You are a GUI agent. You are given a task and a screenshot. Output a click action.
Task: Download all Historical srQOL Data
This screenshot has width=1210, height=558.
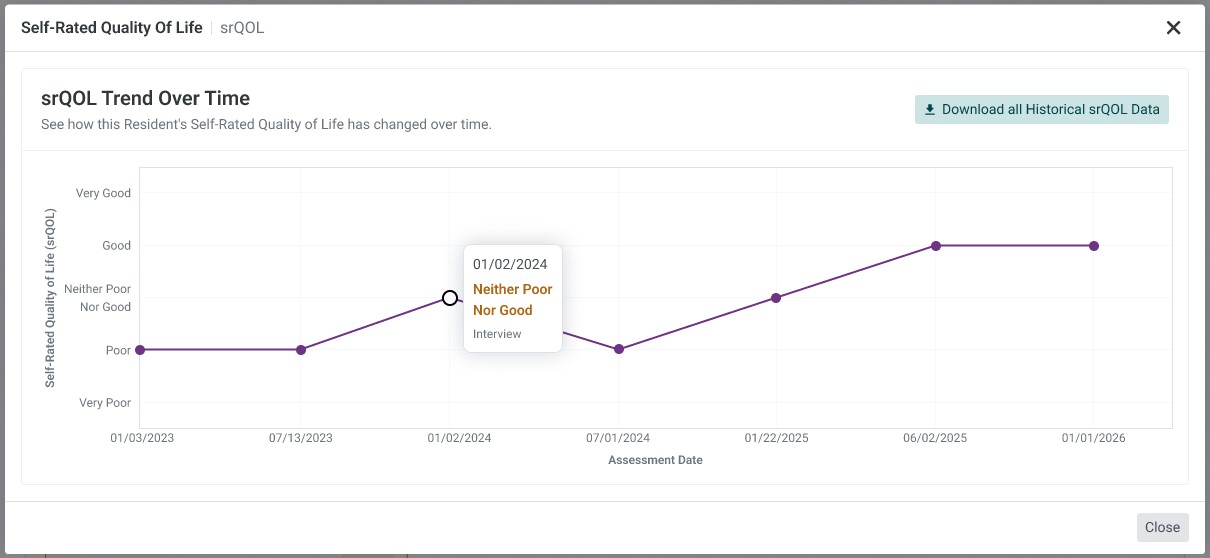pos(1042,110)
